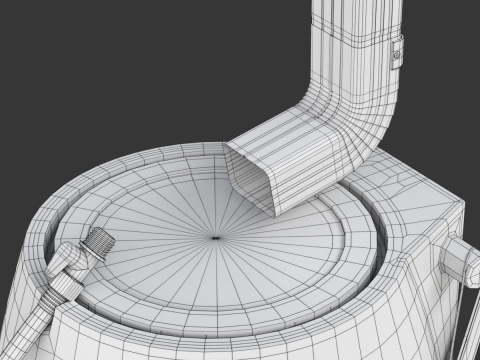Click the center pole vertex of the lid
Image resolution: width=480 pixels, height=360 pixels.
(x=215, y=238)
